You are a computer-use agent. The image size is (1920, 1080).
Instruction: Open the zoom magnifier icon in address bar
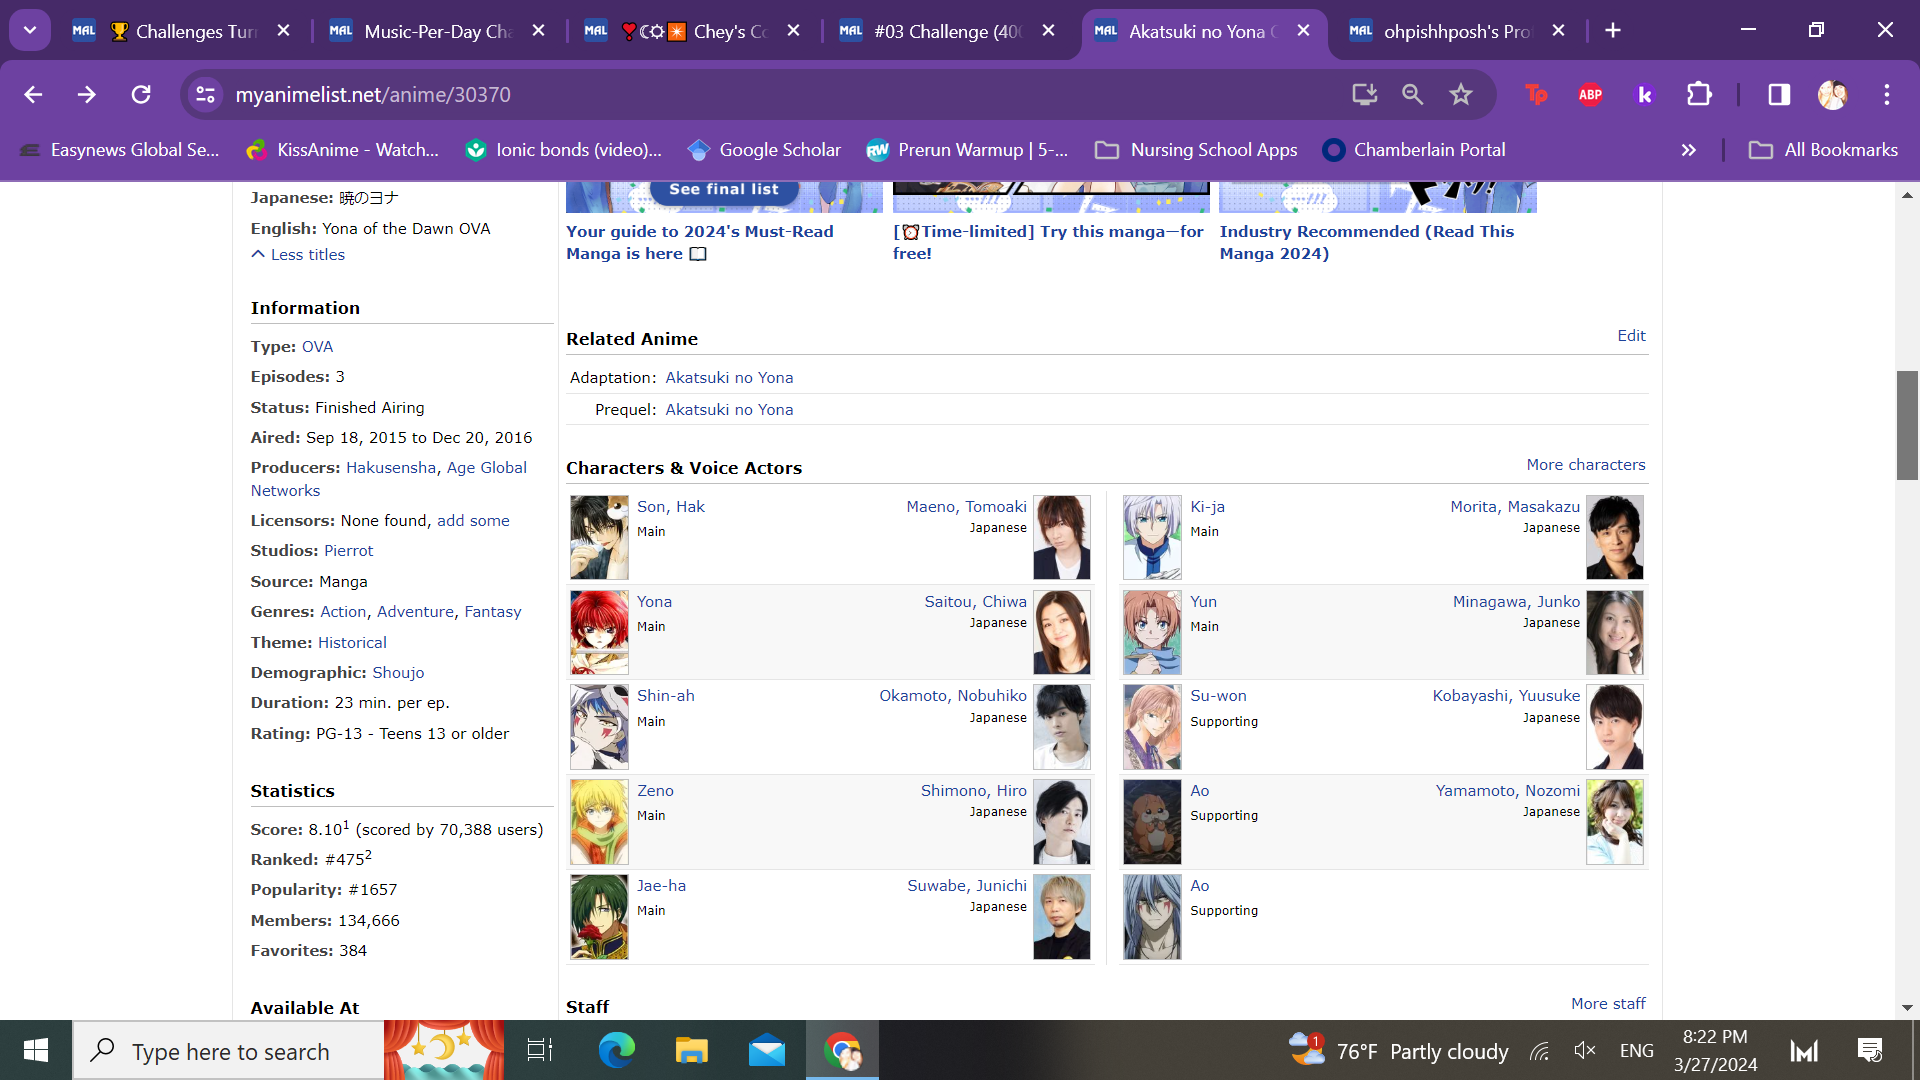[x=1412, y=94]
